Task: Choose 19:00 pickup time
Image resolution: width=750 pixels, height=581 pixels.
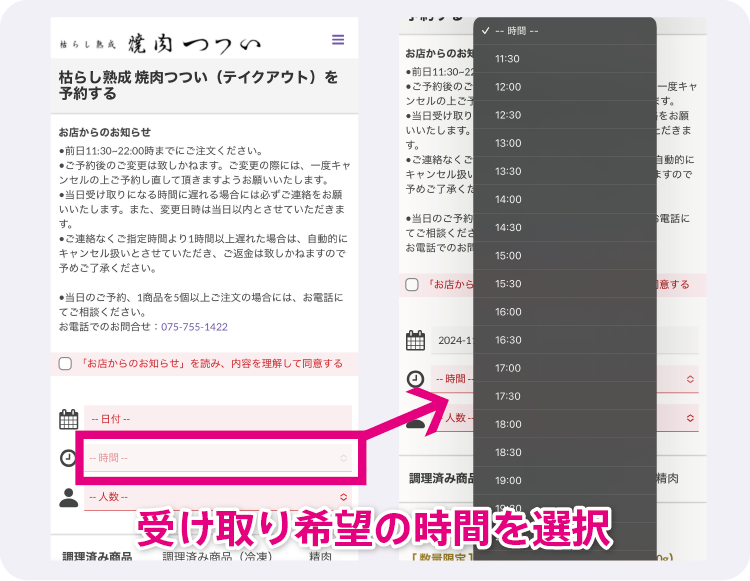Action: click(507, 480)
